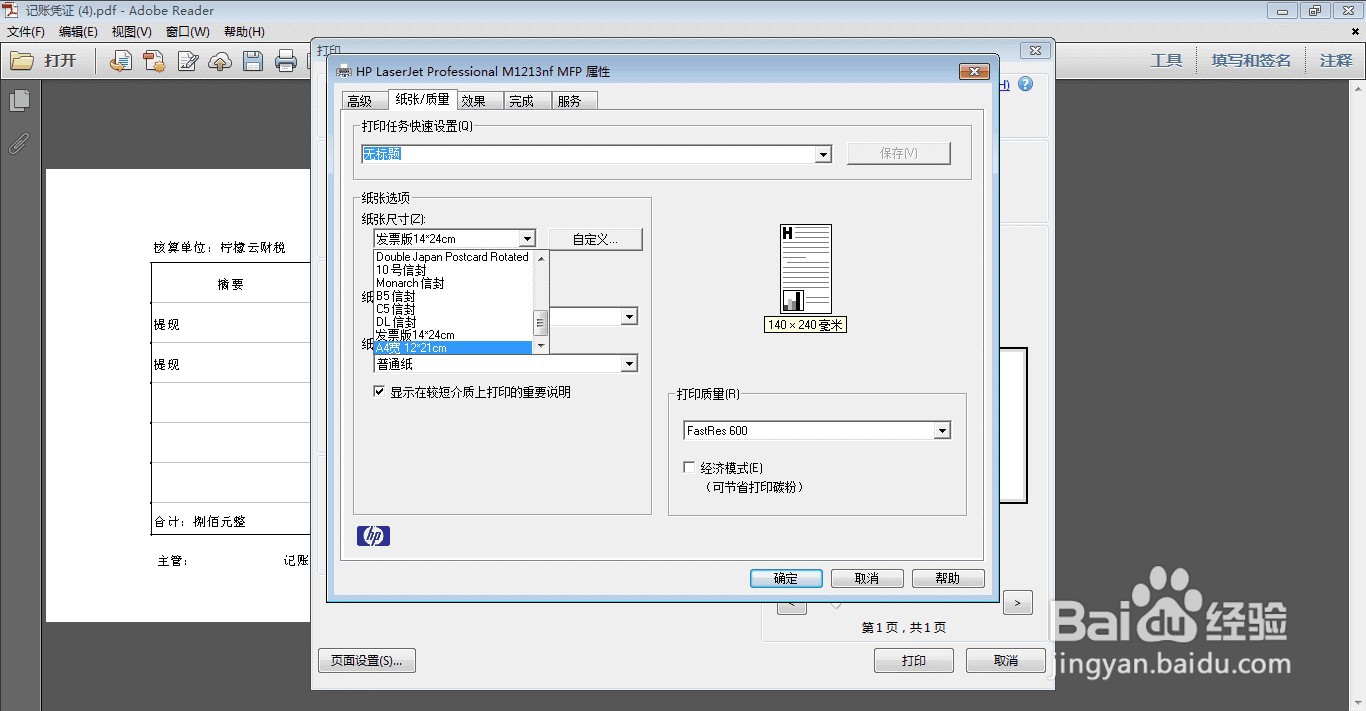
Task: Open the 窗口(W) menu
Action: click(x=188, y=32)
